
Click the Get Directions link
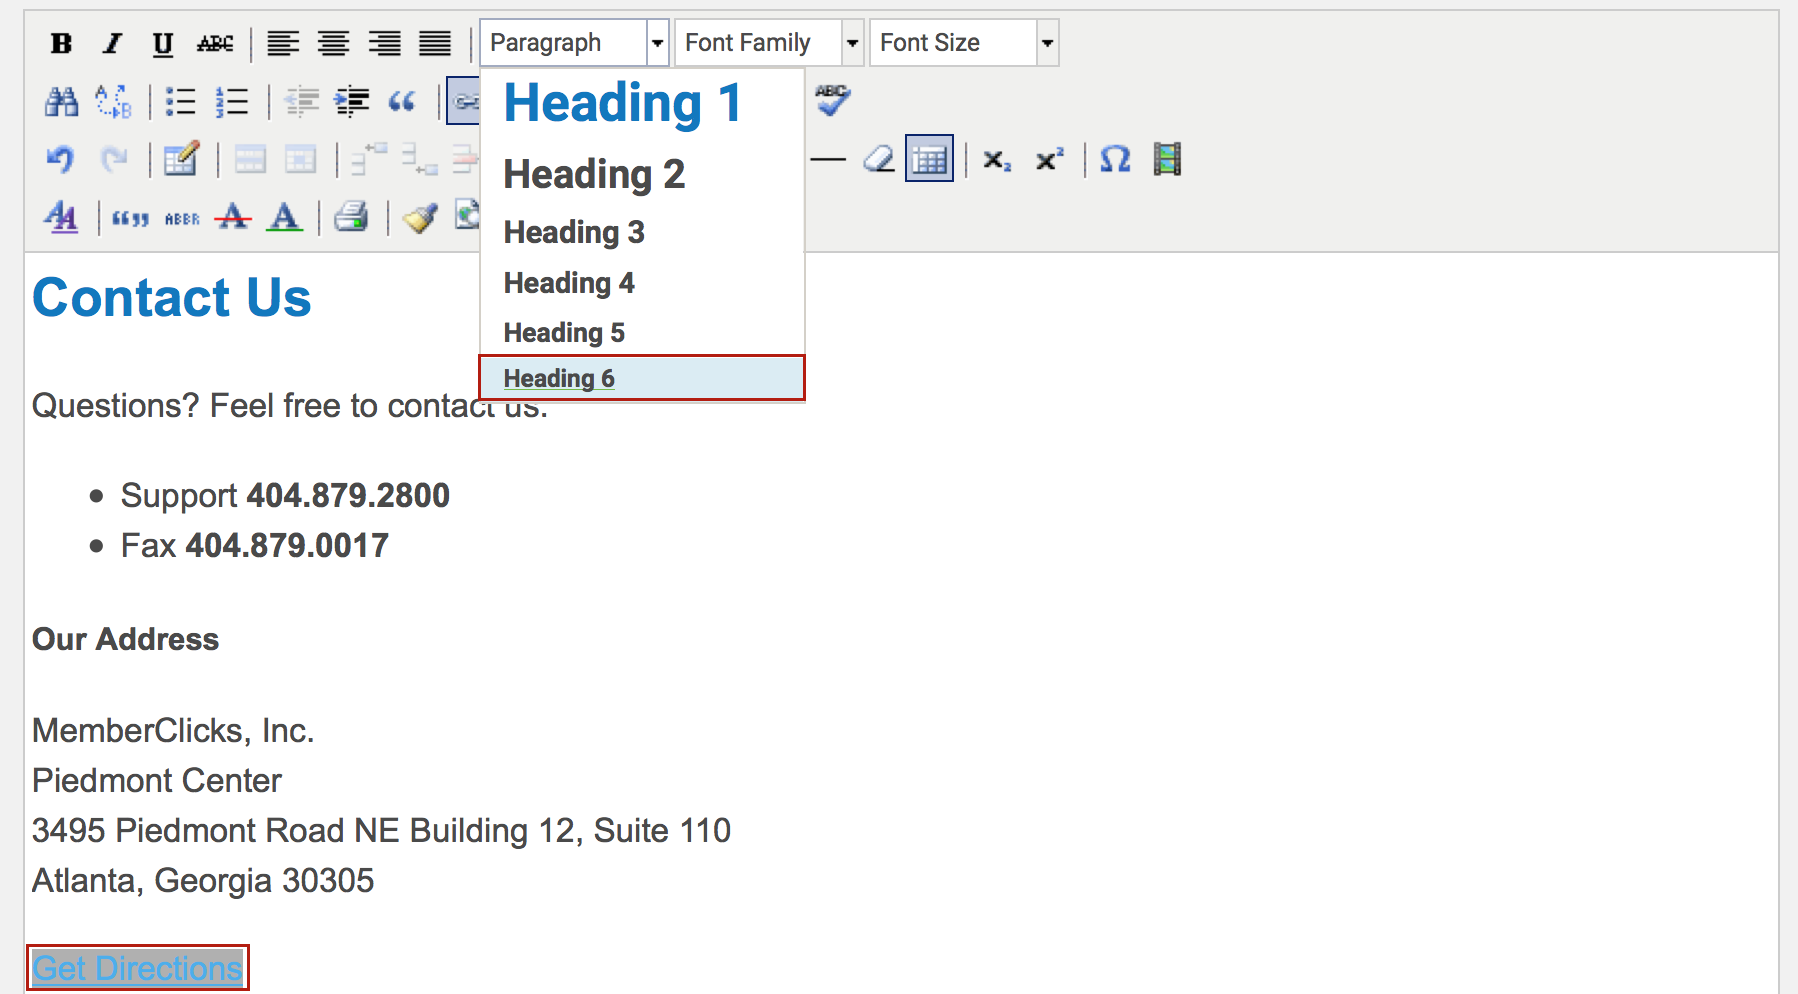[137, 968]
